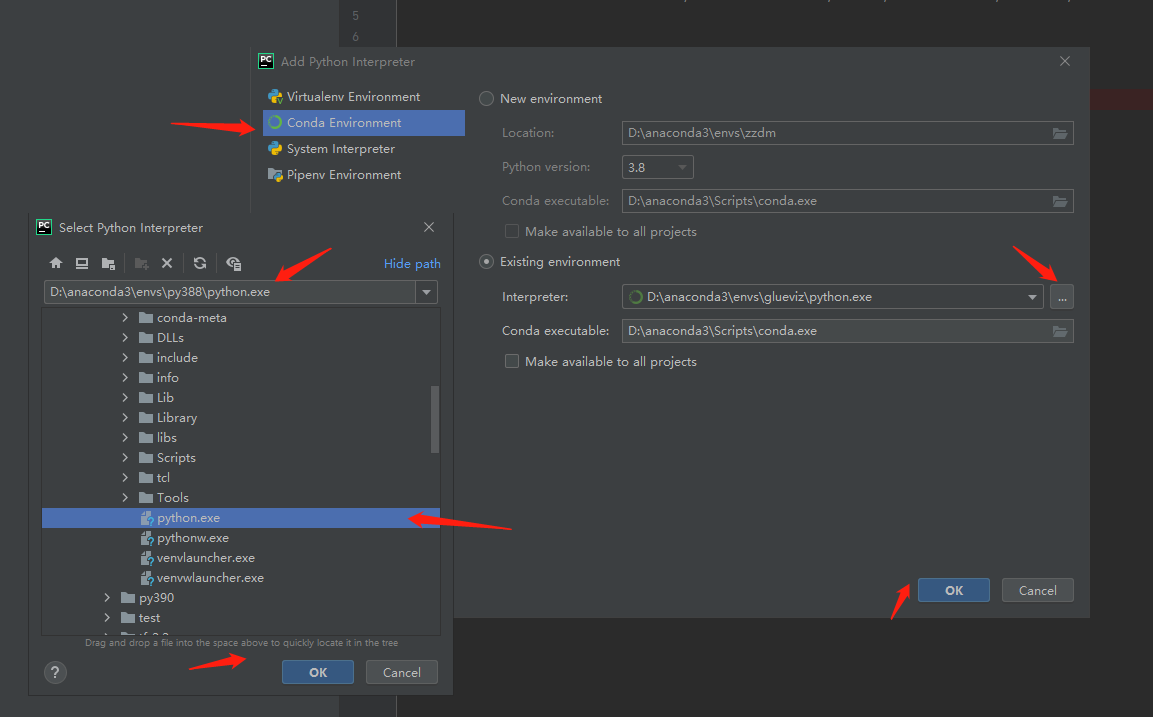Close Select Python Interpreter dialog
1153x717 pixels.
coord(429,227)
